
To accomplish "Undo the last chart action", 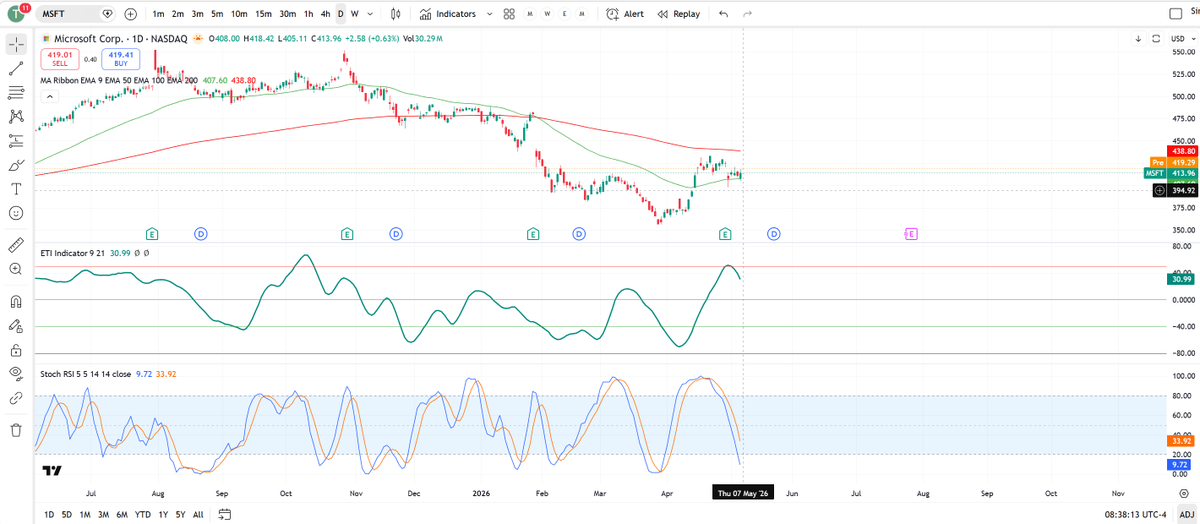I will pyautogui.click(x=723, y=14).
